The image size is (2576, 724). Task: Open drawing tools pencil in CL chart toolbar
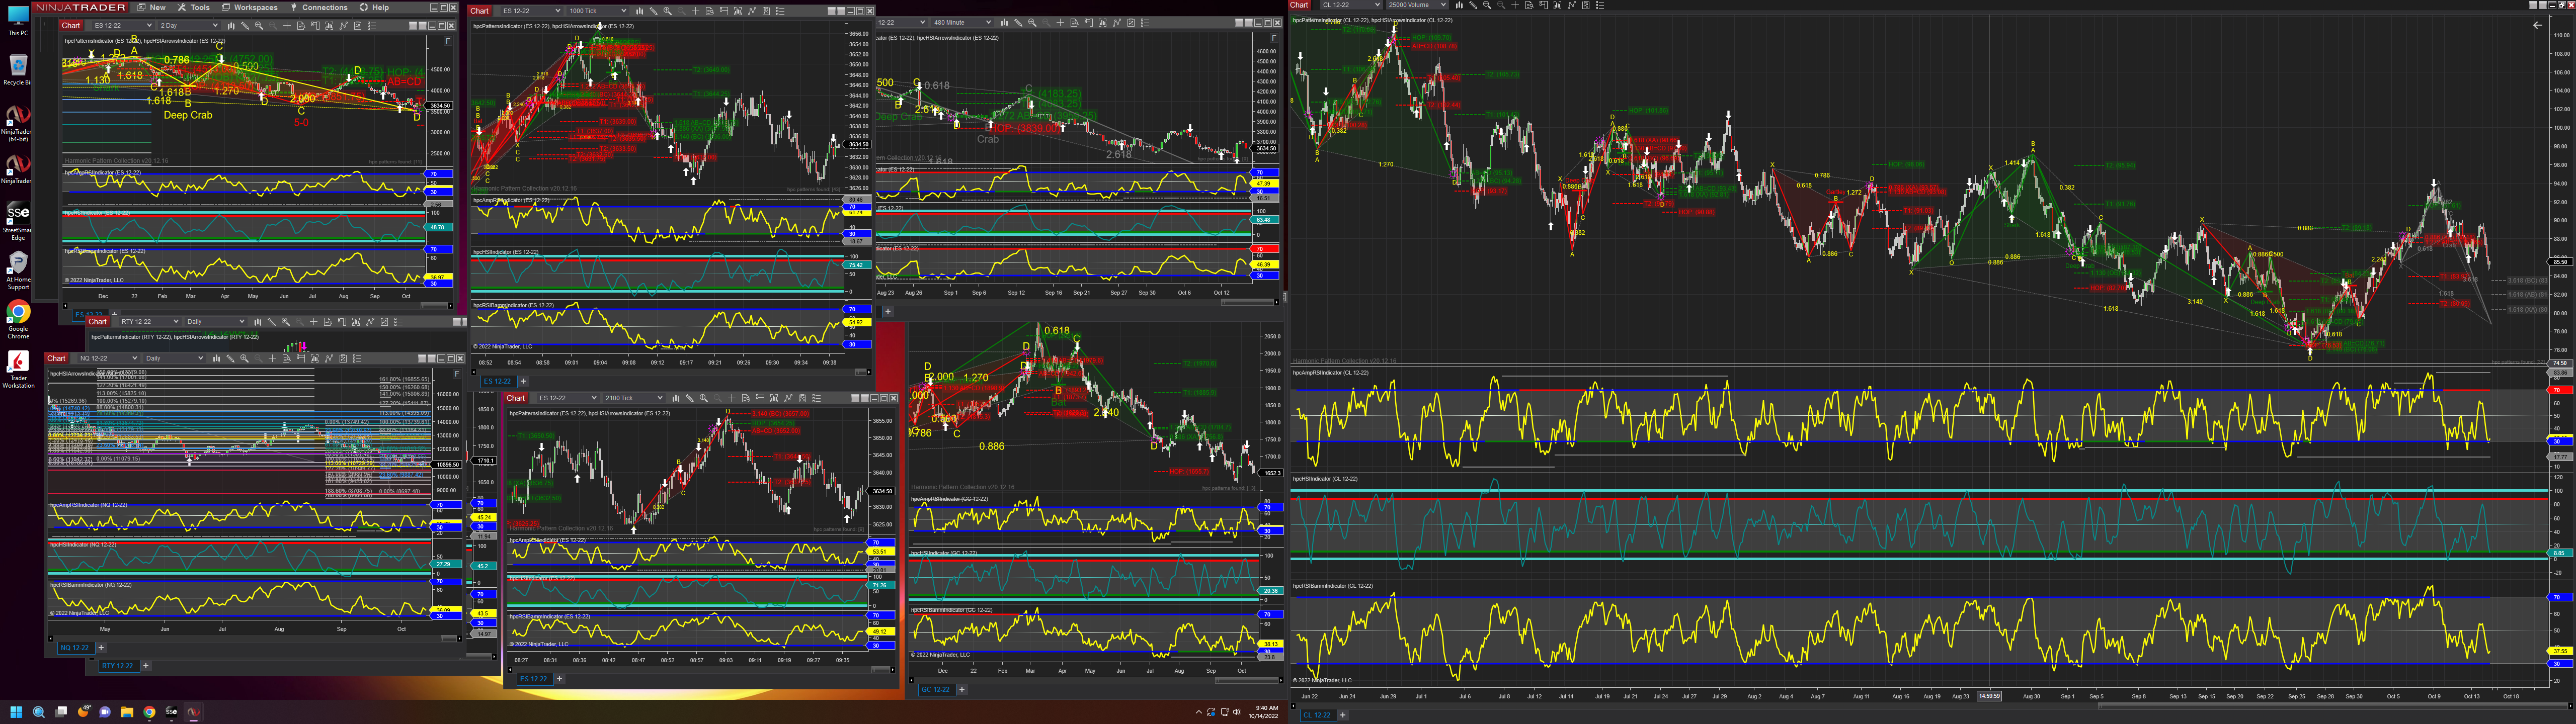tap(1473, 5)
